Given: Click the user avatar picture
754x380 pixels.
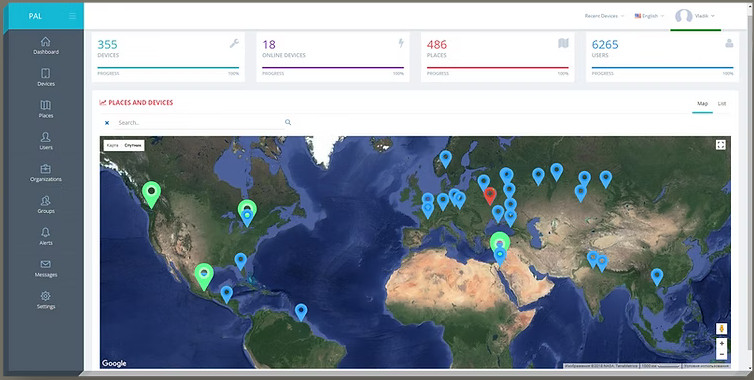Looking at the screenshot, I should [x=683, y=16].
